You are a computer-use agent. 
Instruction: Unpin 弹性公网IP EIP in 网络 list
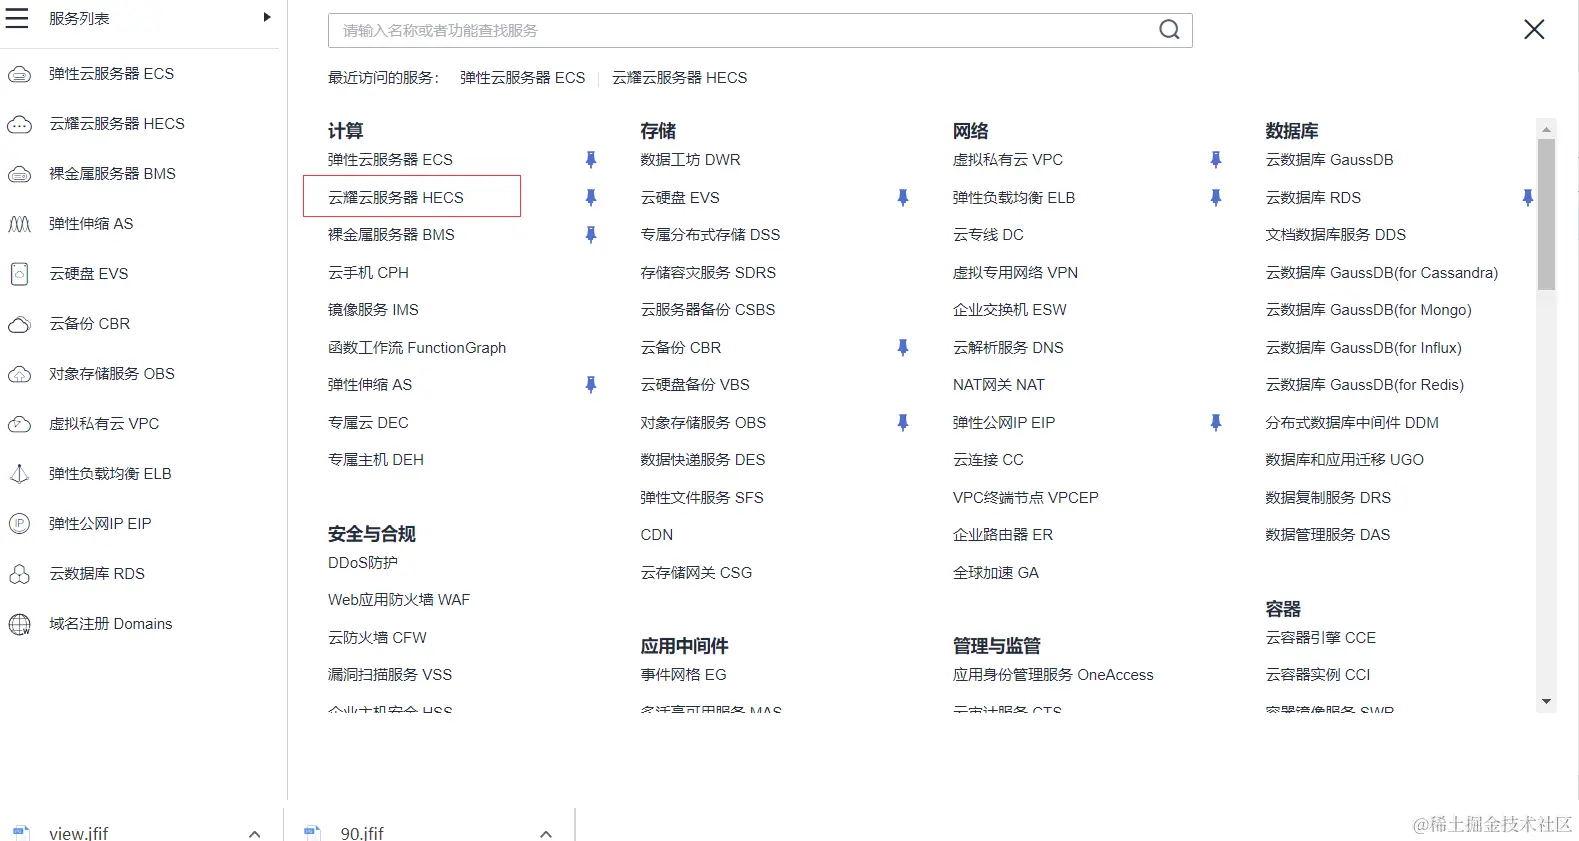(x=1216, y=423)
